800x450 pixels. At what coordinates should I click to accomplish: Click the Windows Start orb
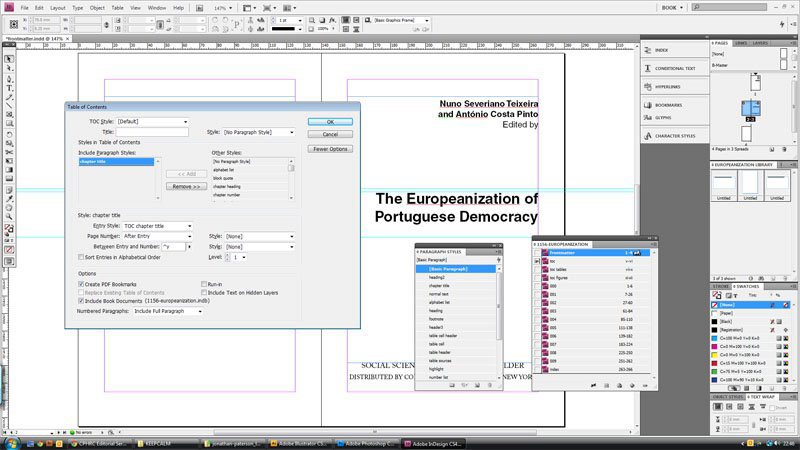pyautogui.click(x=11, y=443)
